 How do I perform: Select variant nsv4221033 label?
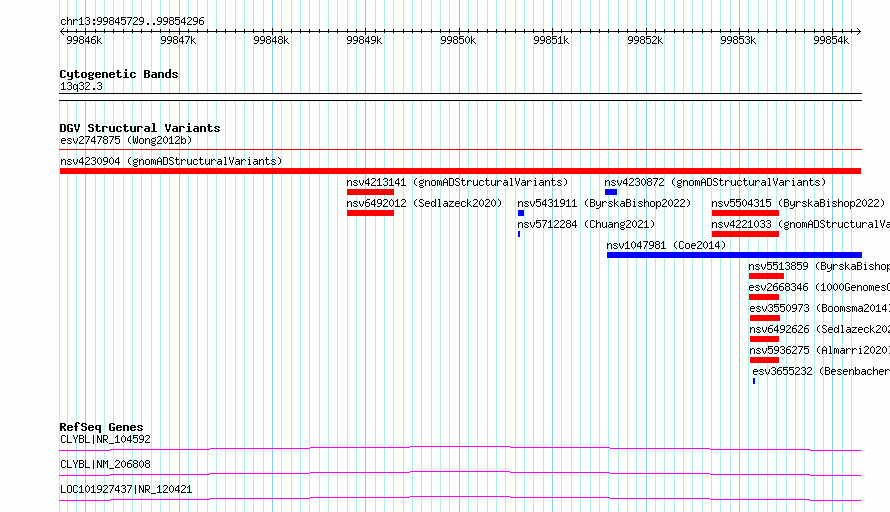coord(800,224)
